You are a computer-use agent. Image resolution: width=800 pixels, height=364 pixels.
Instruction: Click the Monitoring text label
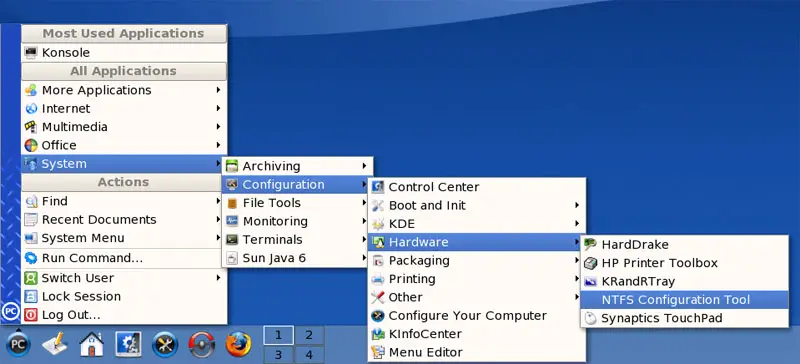pos(276,221)
